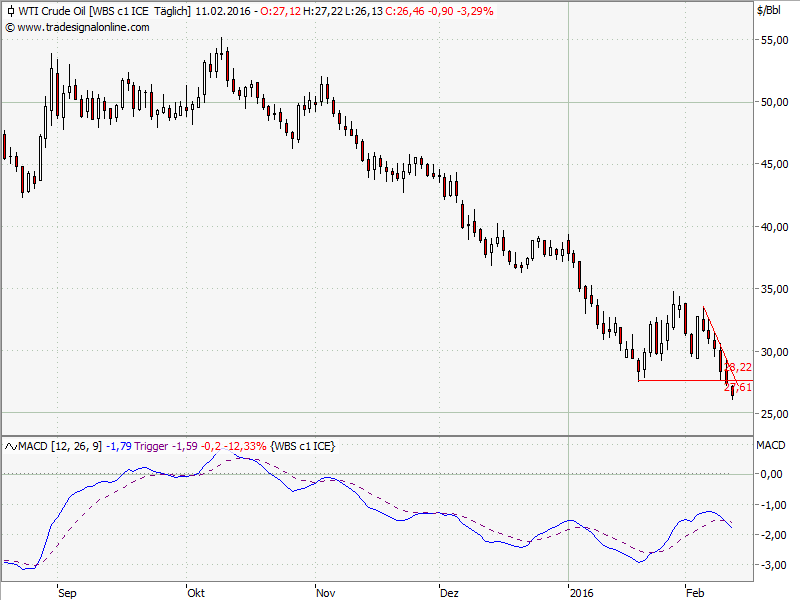The image size is (800, 600).
Task: Open the www.tradesignalonline.com link
Action: point(83,27)
